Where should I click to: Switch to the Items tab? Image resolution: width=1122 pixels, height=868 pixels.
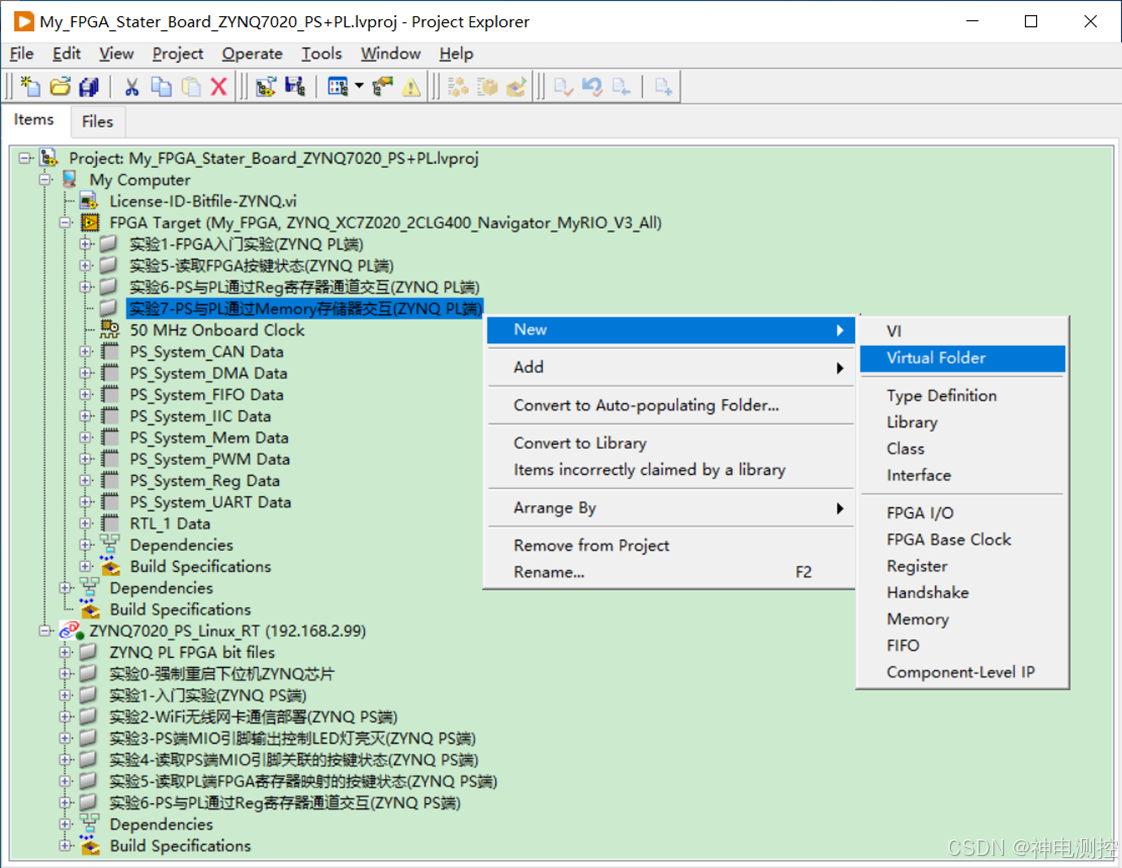(34, 120)
